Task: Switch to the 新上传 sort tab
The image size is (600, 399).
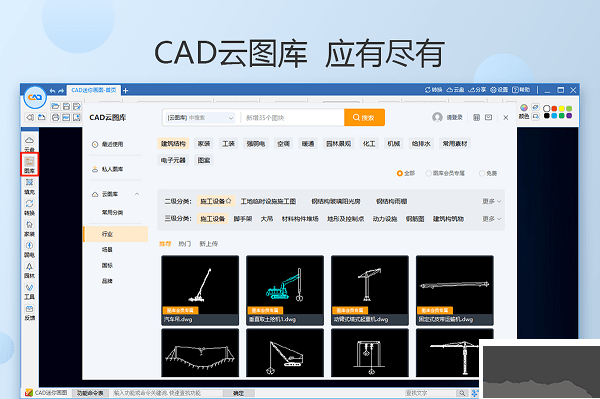Action: (208, 244)
